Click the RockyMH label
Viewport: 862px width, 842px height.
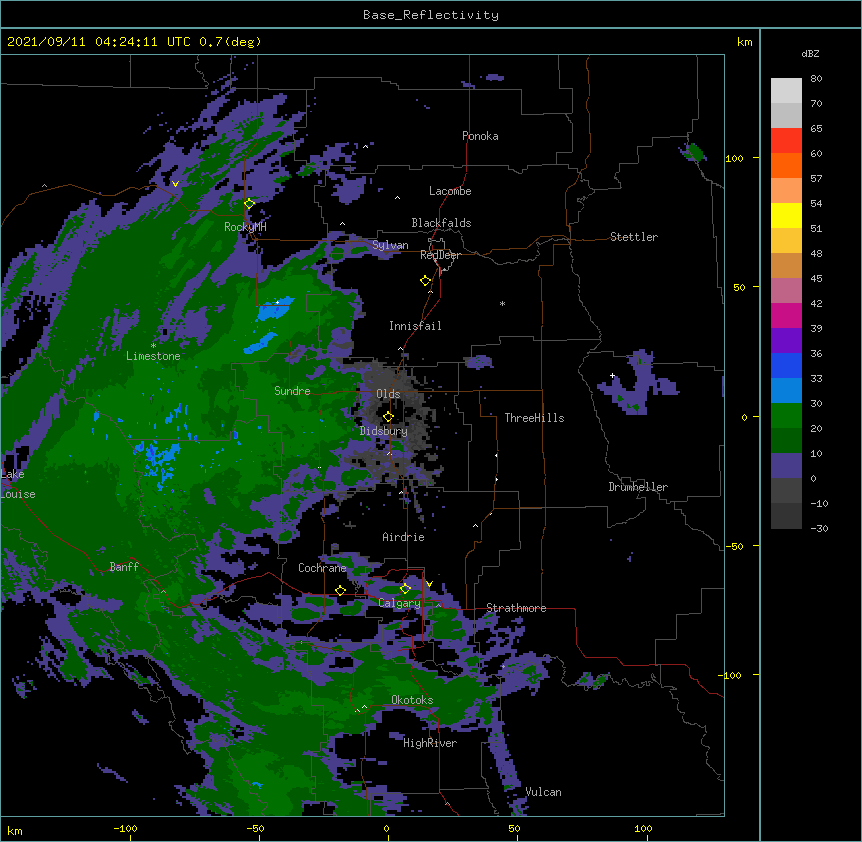coord(245,227)
